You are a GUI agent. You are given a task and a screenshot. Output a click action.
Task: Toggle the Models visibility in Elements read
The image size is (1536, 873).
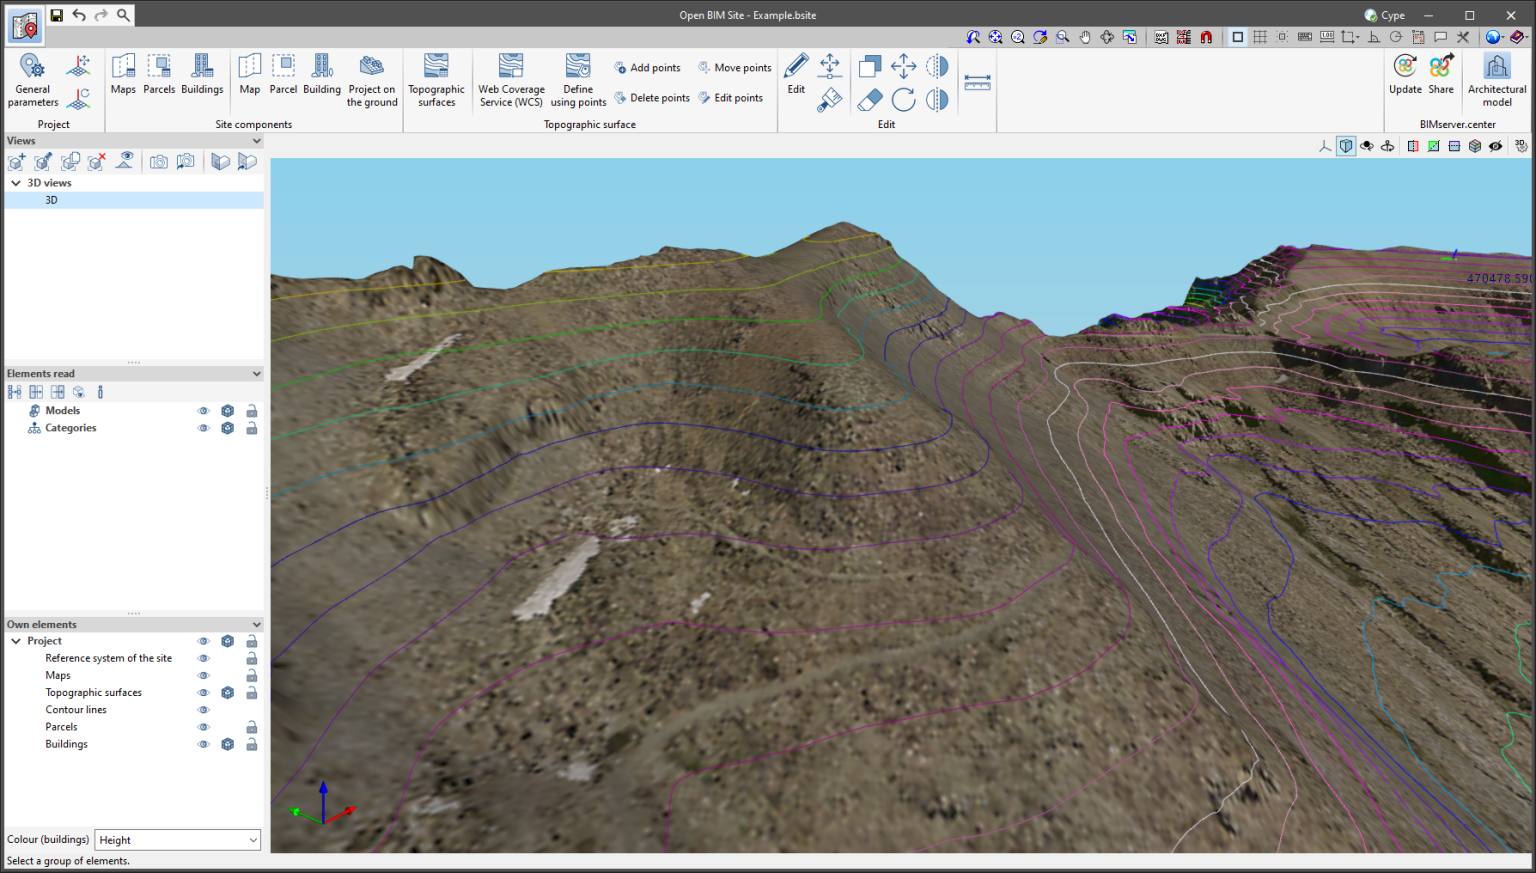(203, 410)
